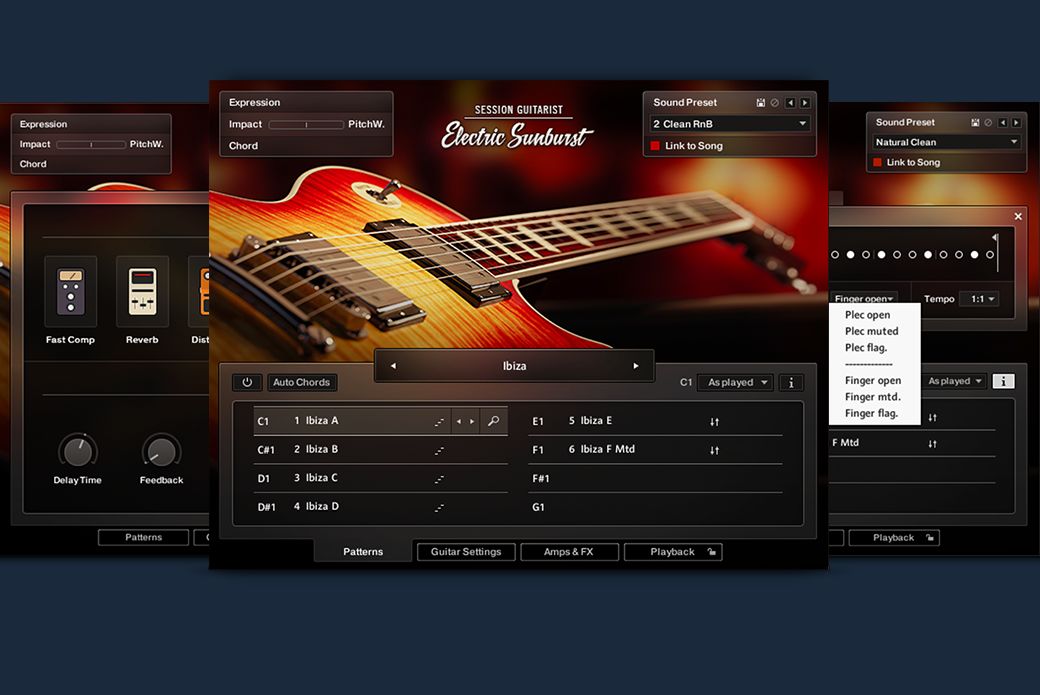
Task: Toggle Link to Song under Natural Clean
Action: coord(878,163)
